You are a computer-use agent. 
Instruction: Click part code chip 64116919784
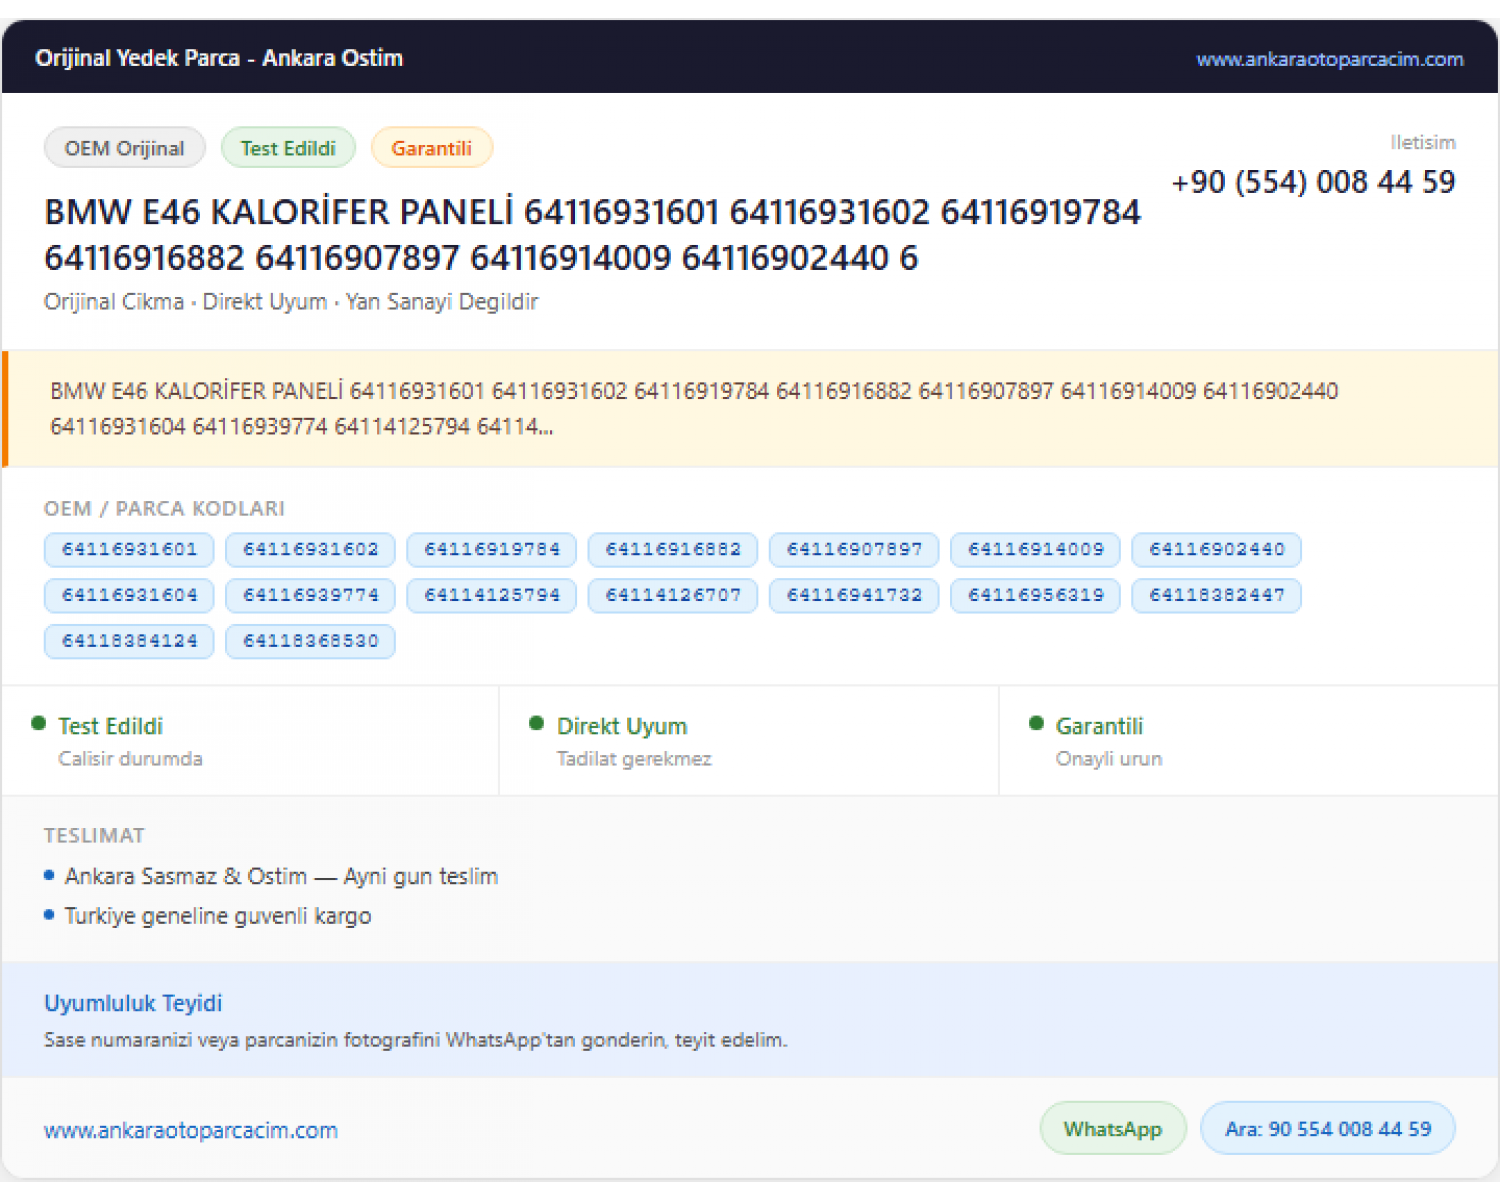pyautogui.click(x=491, y=549)
